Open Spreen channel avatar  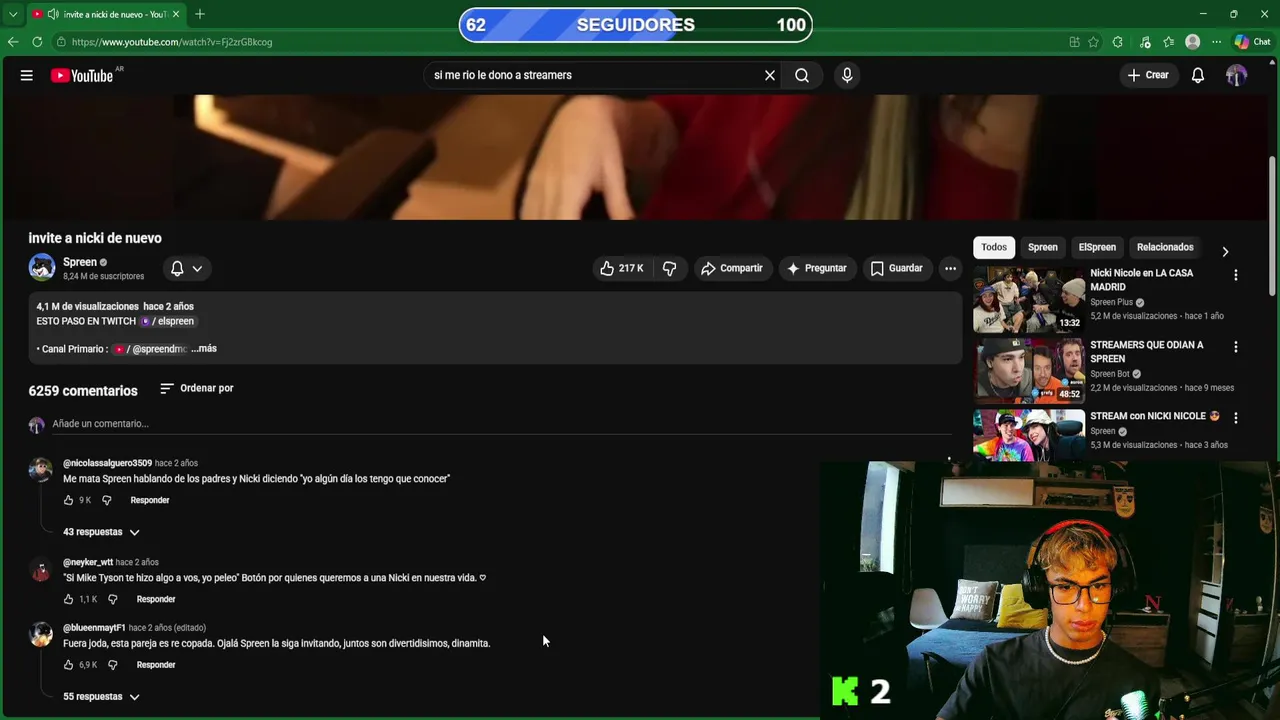pos(42,267)
